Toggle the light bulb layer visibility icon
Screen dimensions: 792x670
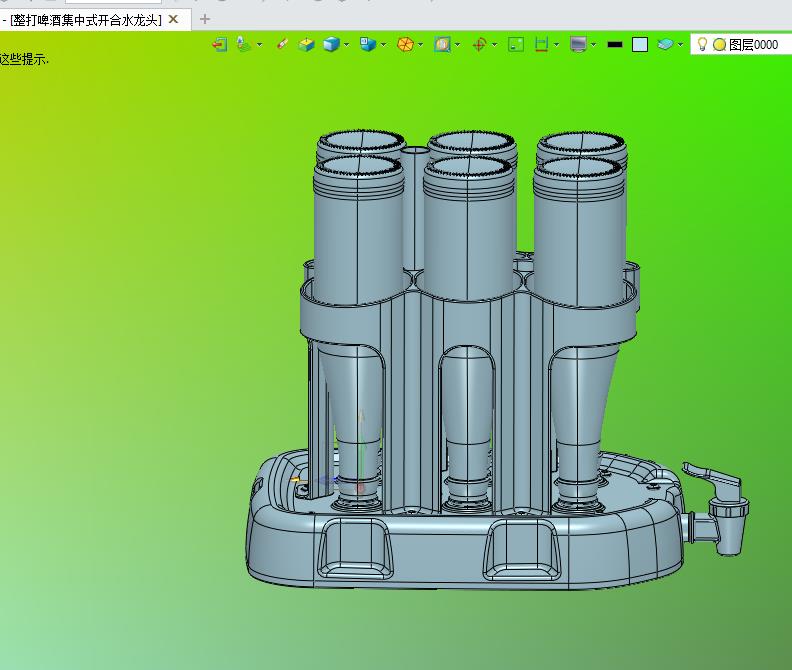click(x=702, y=44)
